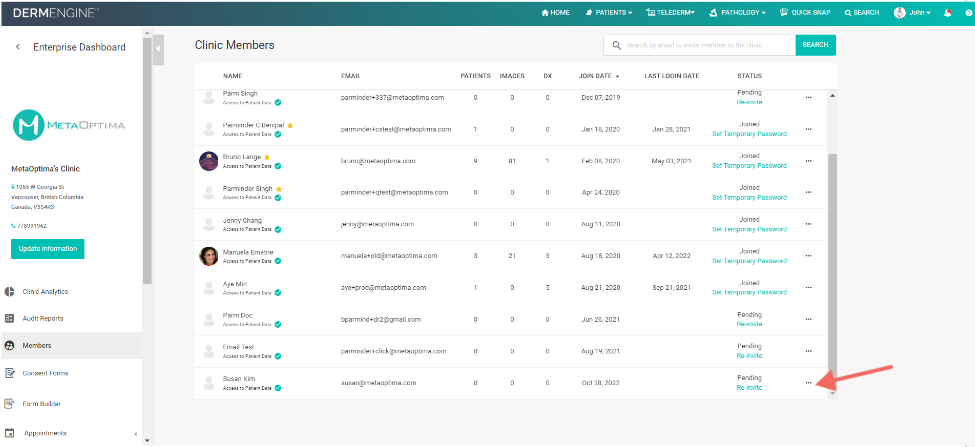Open Search in top navigation
The image size is (975, 447).
point(862,12)
